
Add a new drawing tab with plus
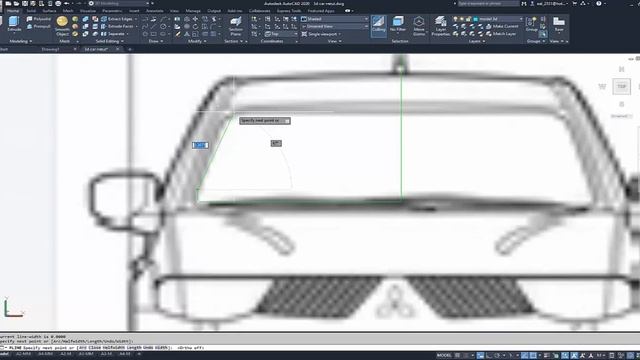pos(130,49)
